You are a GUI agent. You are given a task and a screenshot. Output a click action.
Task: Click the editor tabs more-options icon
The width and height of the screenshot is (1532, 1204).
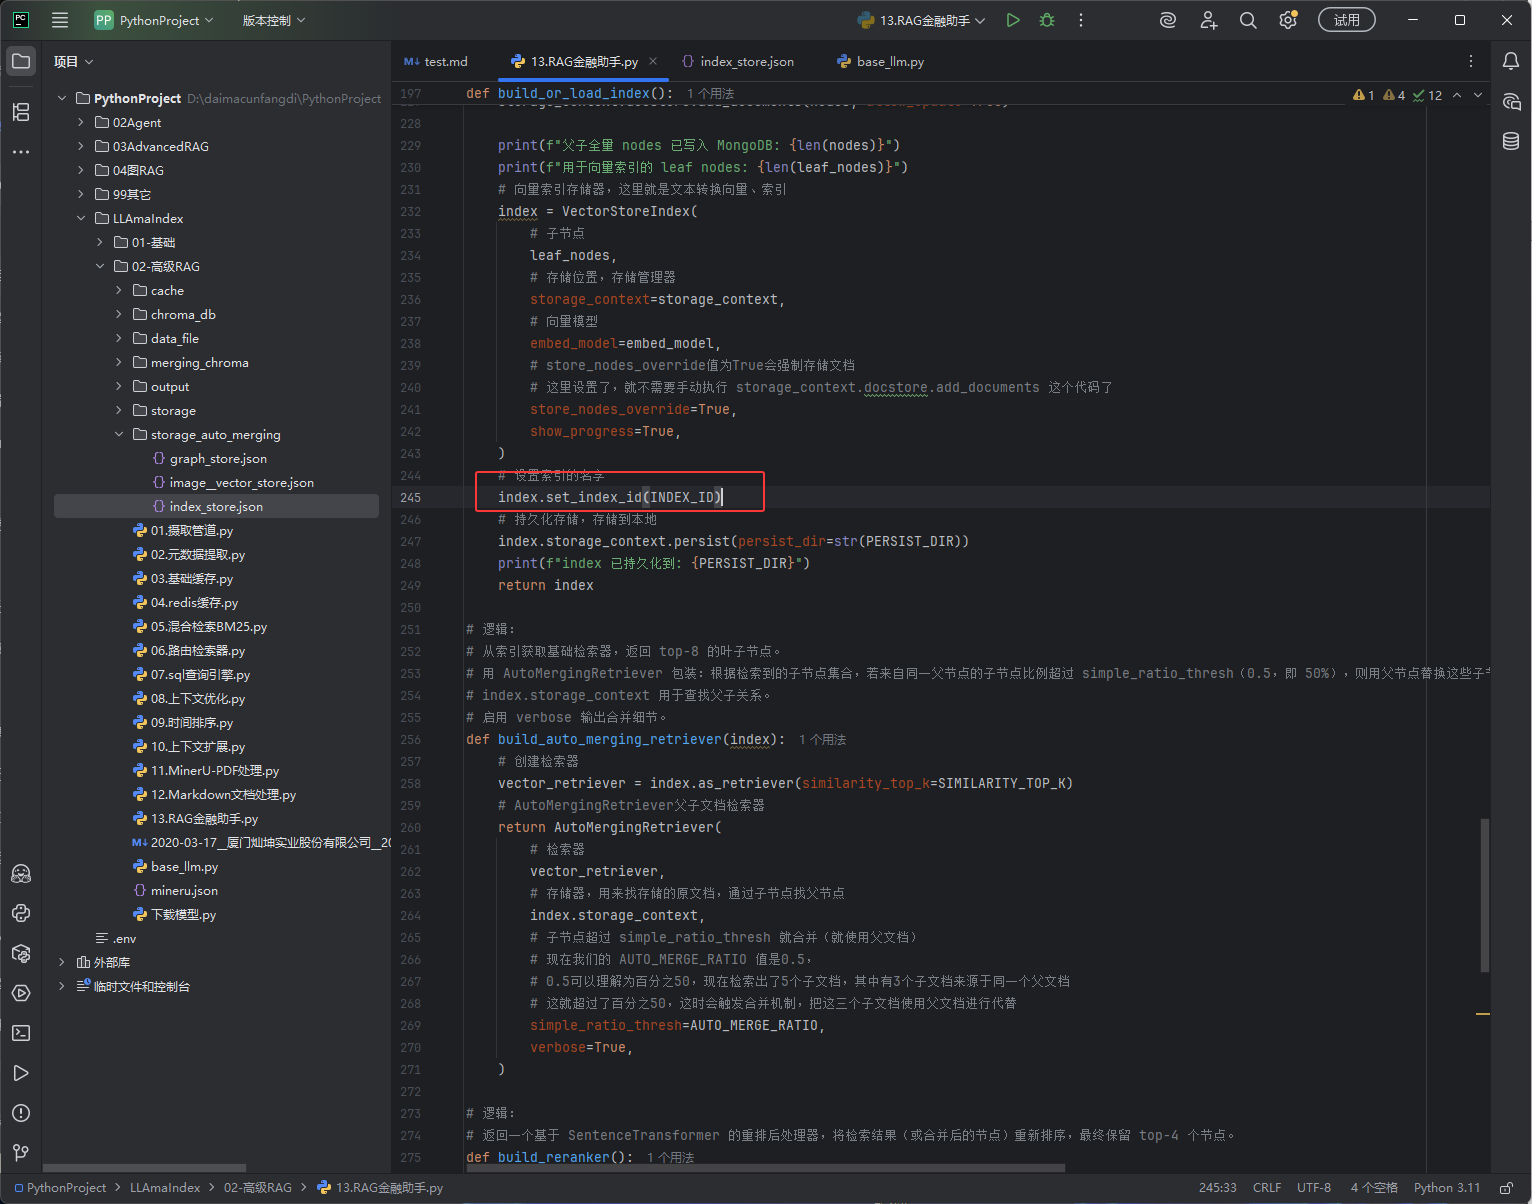[x=1471, y=62]
